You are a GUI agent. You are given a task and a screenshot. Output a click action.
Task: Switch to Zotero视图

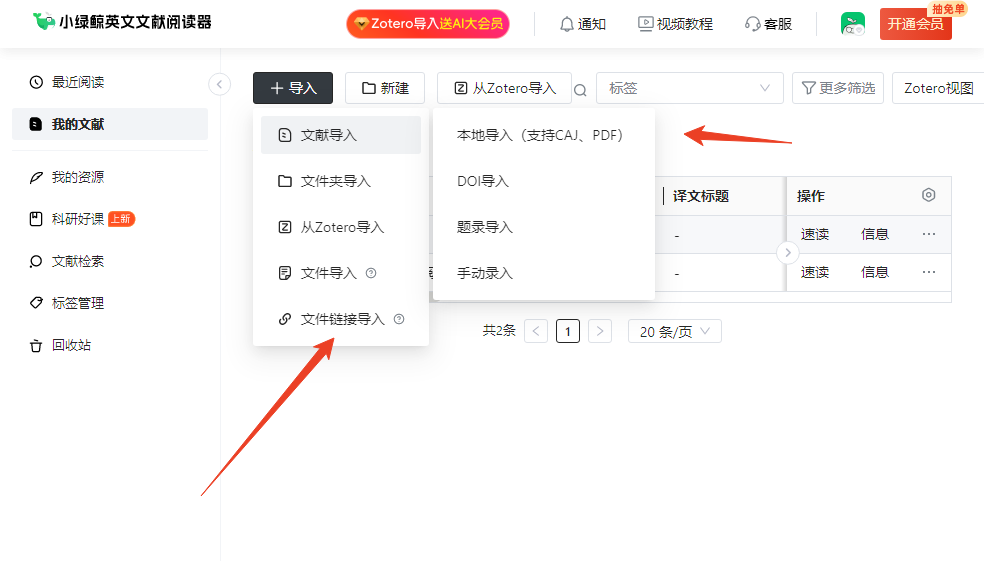coord(938,88)
